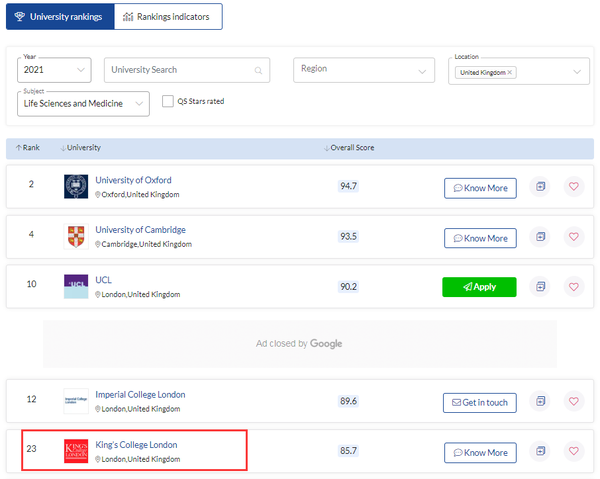
Task: Click the 85.7 overall score
Action: [348, 451]
